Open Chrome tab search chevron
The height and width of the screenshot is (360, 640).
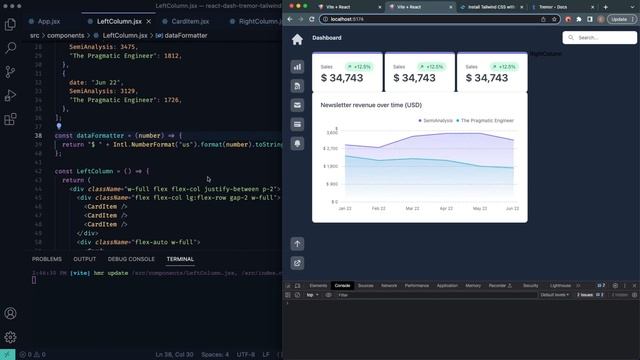(632, 7)
